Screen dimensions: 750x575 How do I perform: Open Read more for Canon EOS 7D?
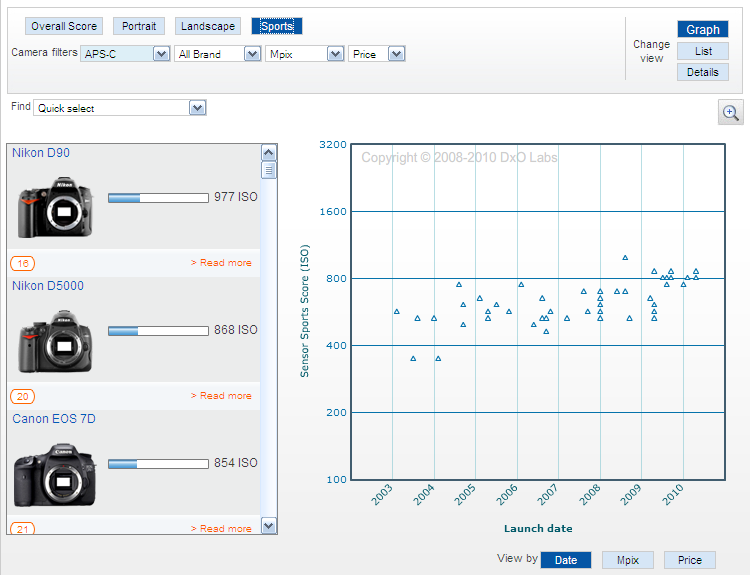[221, 529]
